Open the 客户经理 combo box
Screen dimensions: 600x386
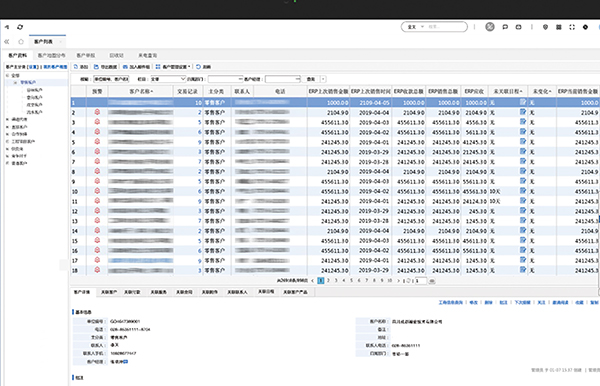click(x=283, y=79)
